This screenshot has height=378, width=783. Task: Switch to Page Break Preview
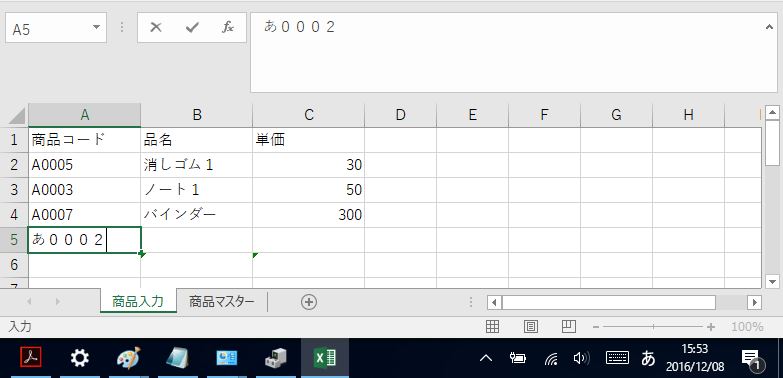[569, 327]
